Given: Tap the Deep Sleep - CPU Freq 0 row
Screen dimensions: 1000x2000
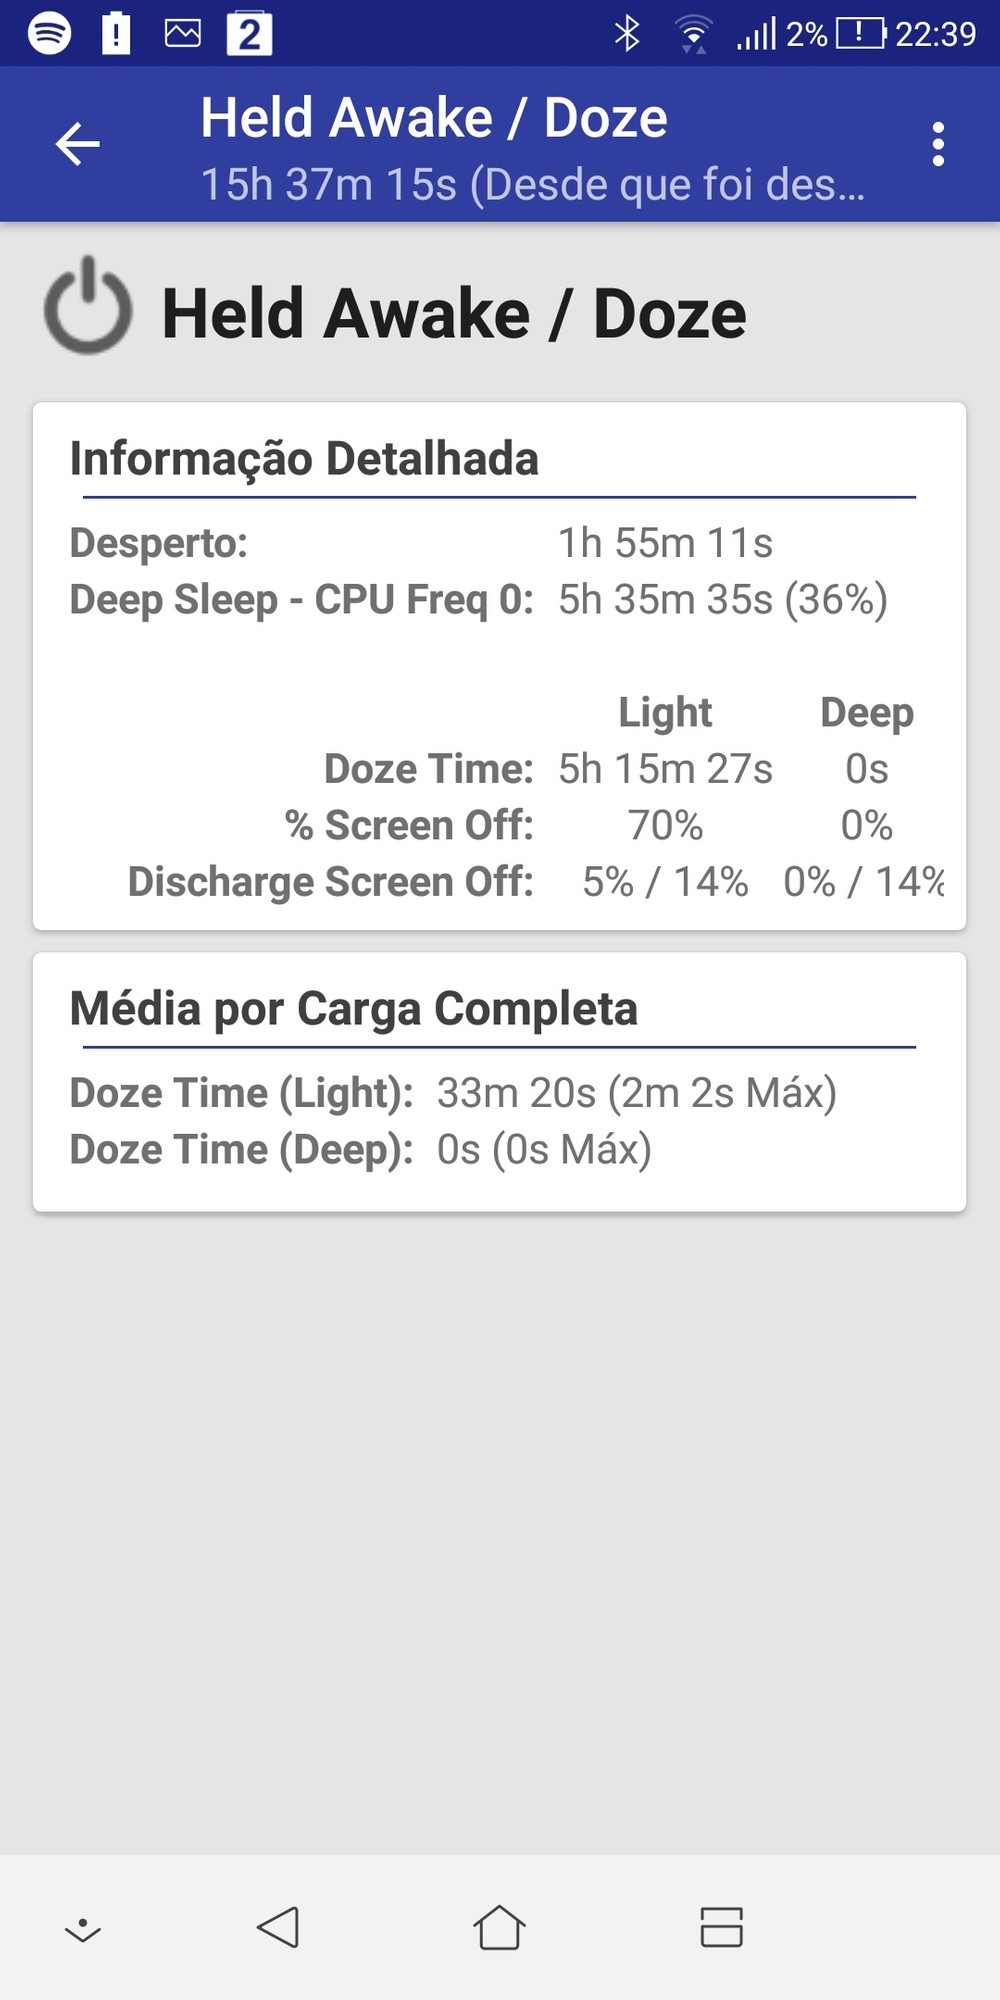Looking at the screenshot, I should click(x=478, y=600).
